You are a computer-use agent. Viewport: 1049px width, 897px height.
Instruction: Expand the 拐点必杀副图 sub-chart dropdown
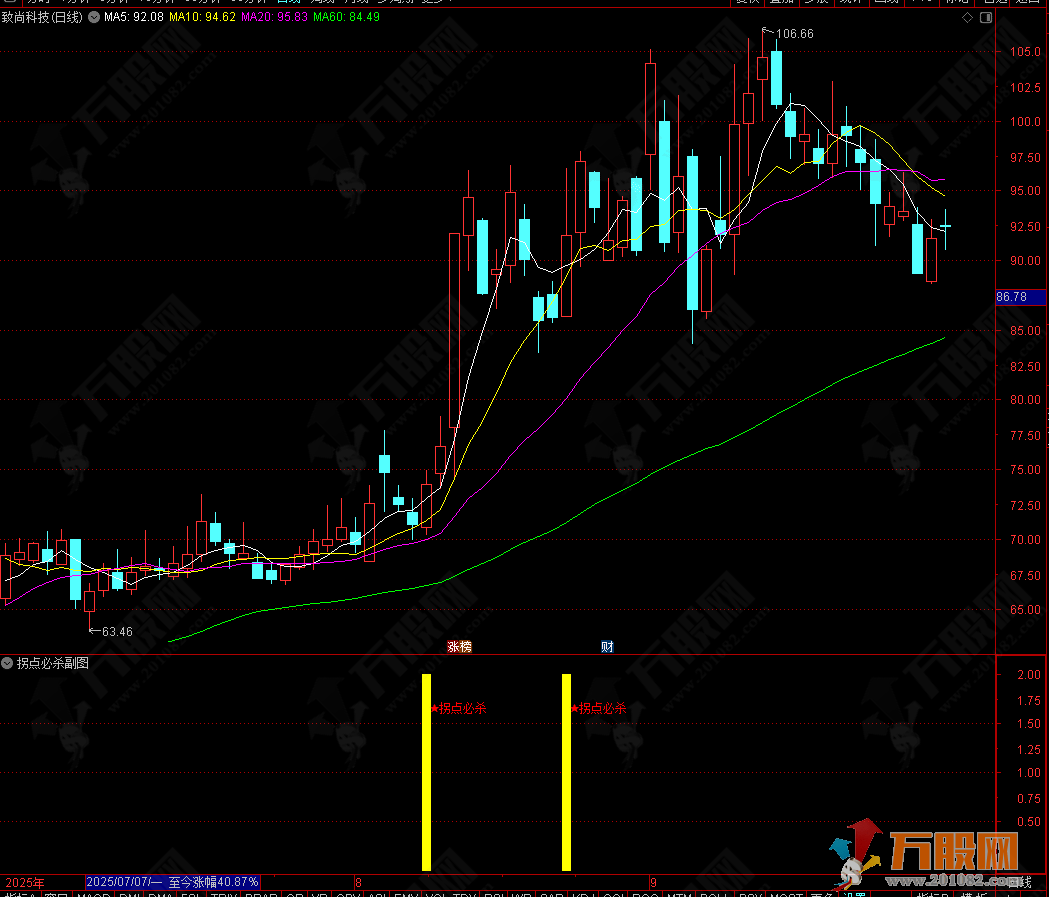(x=8, y=663)
